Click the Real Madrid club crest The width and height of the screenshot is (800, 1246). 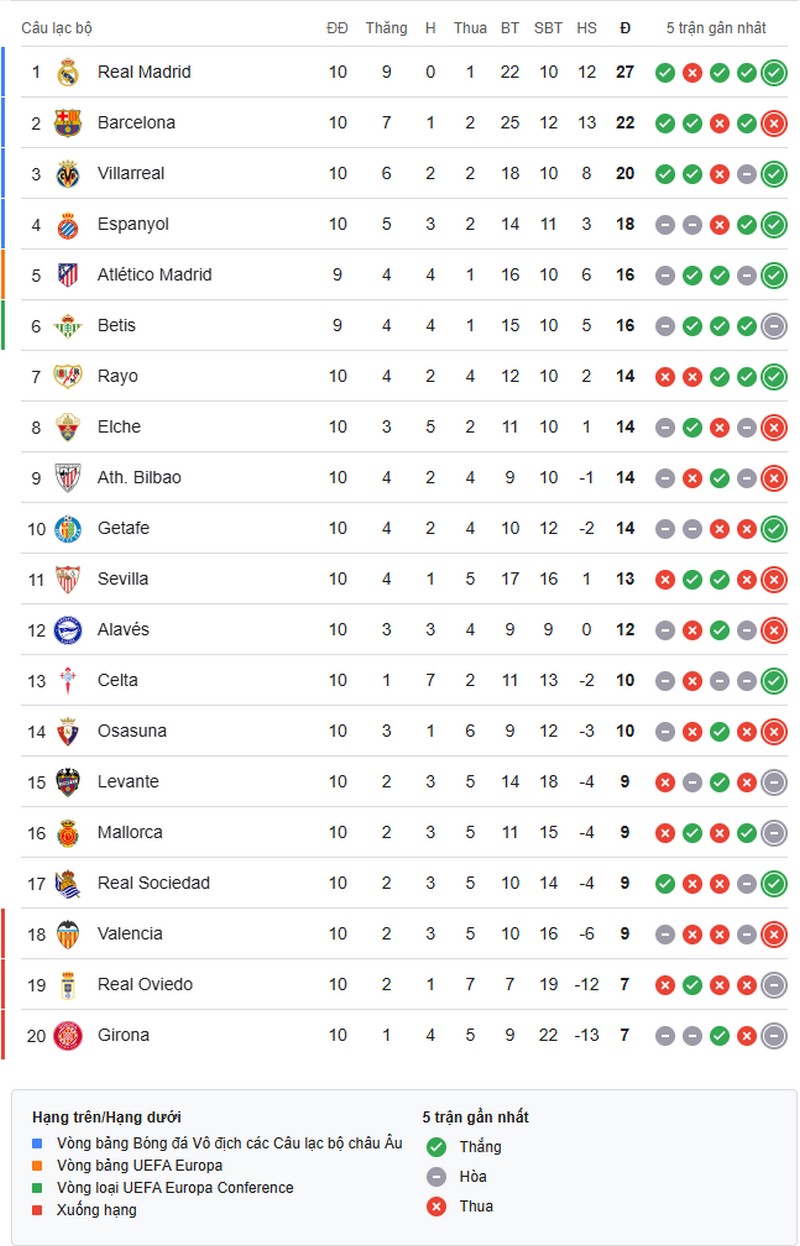click(67, 72)
